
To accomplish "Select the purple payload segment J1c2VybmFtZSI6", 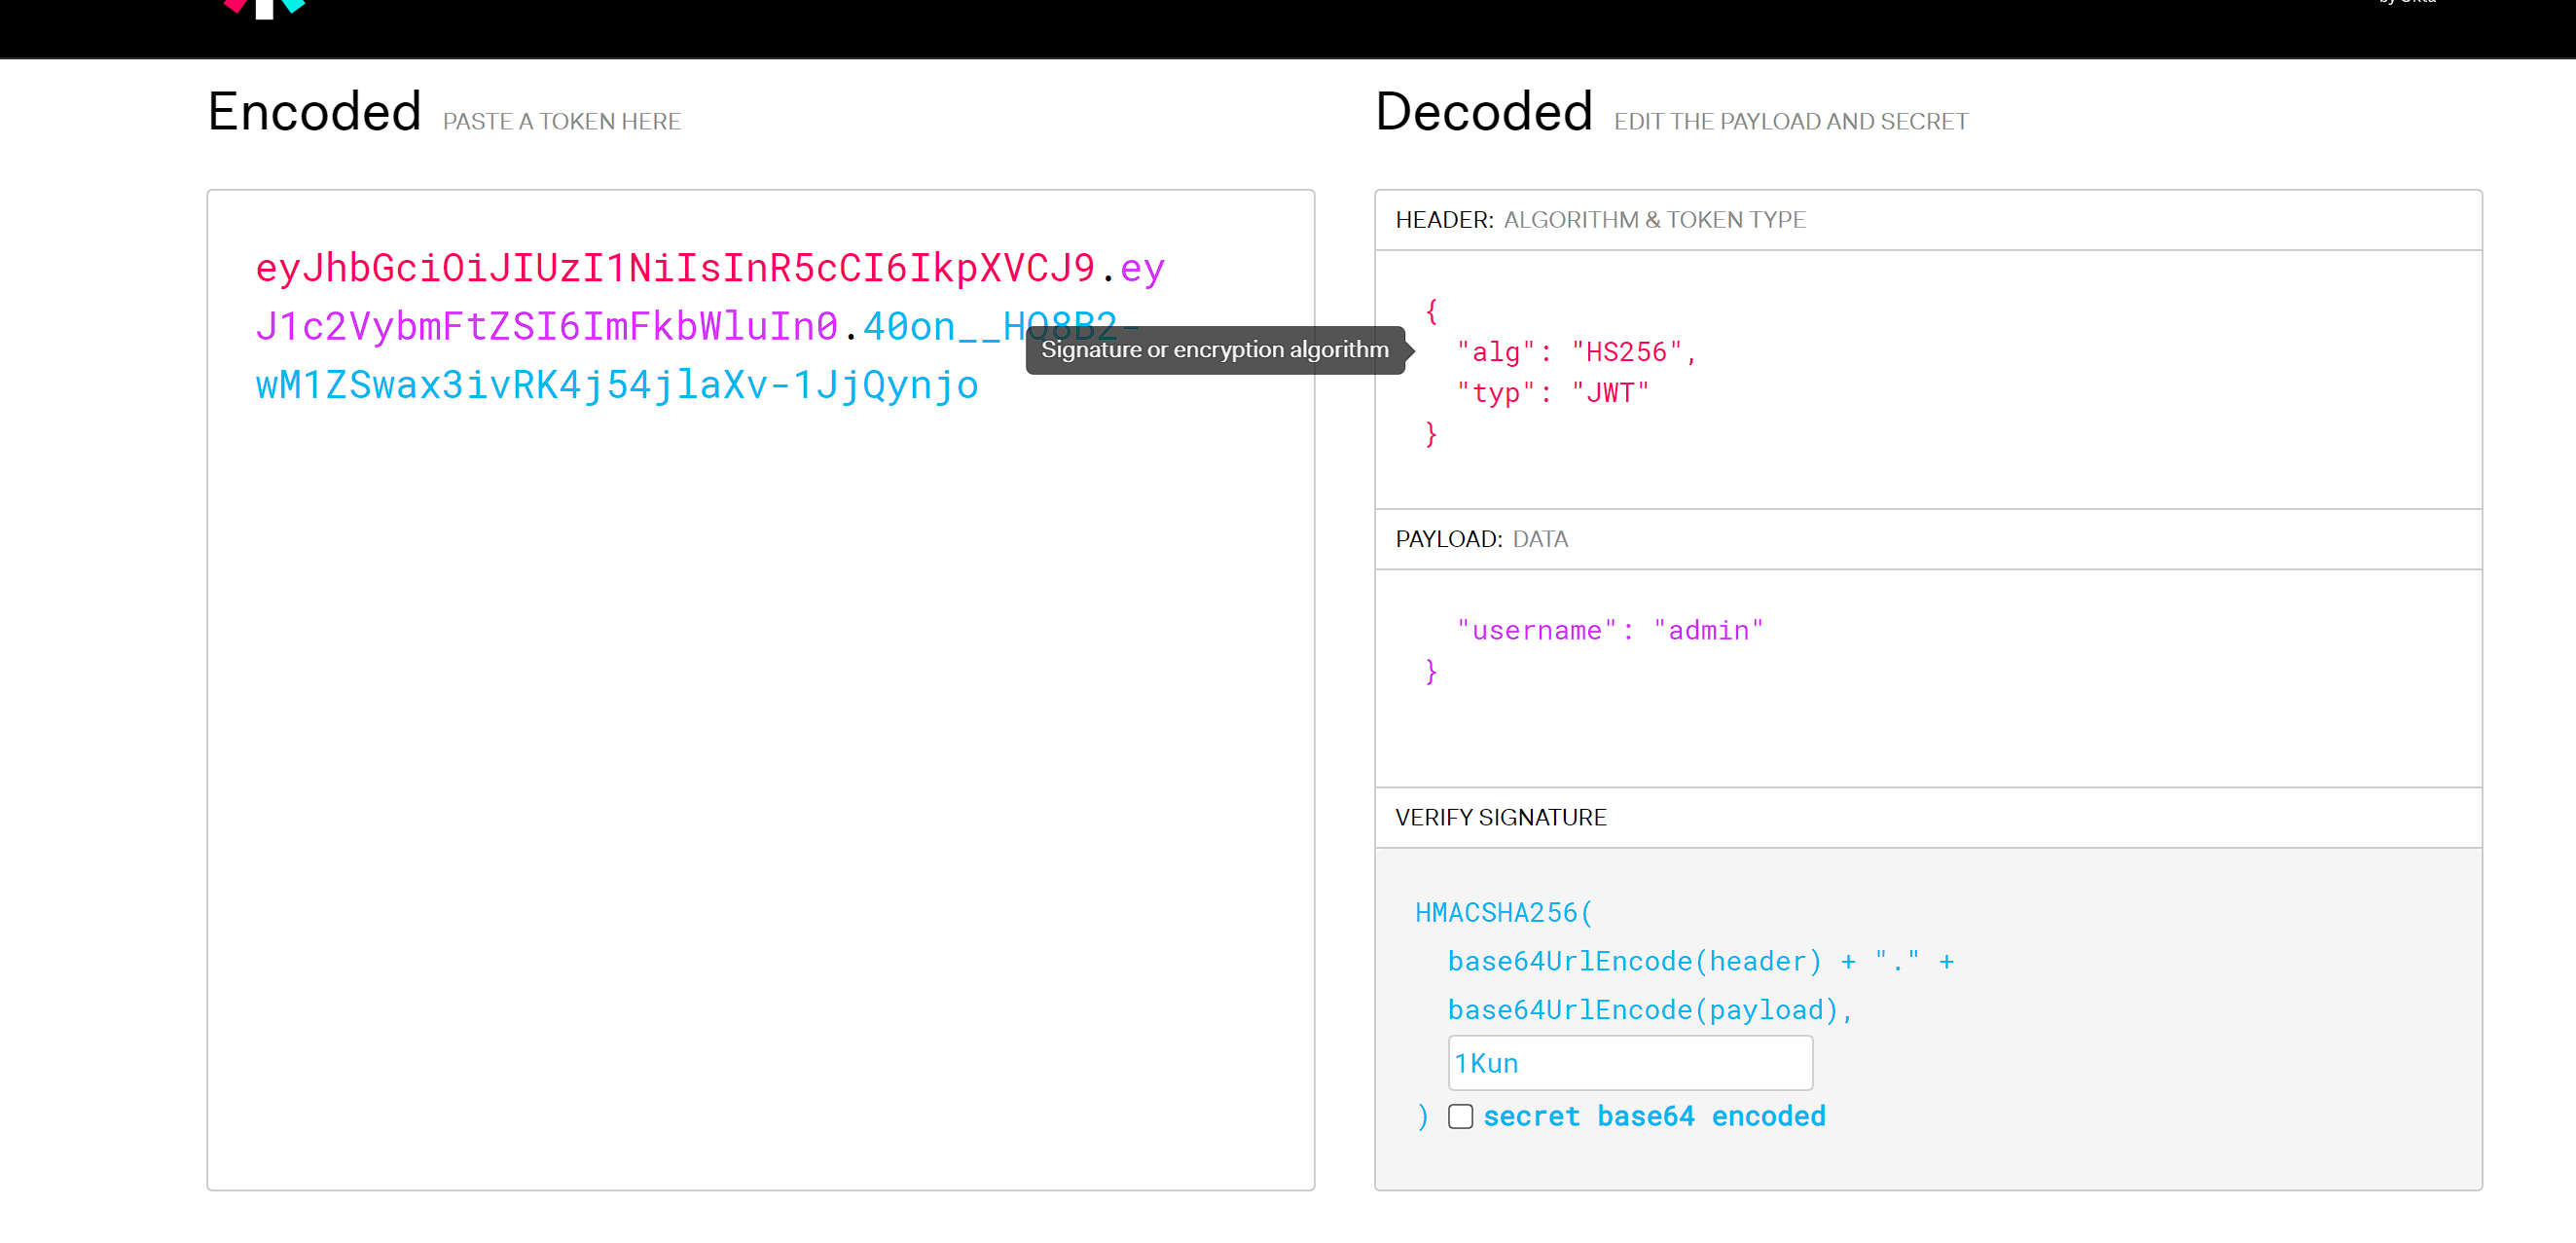I will [x=547, y=326].
